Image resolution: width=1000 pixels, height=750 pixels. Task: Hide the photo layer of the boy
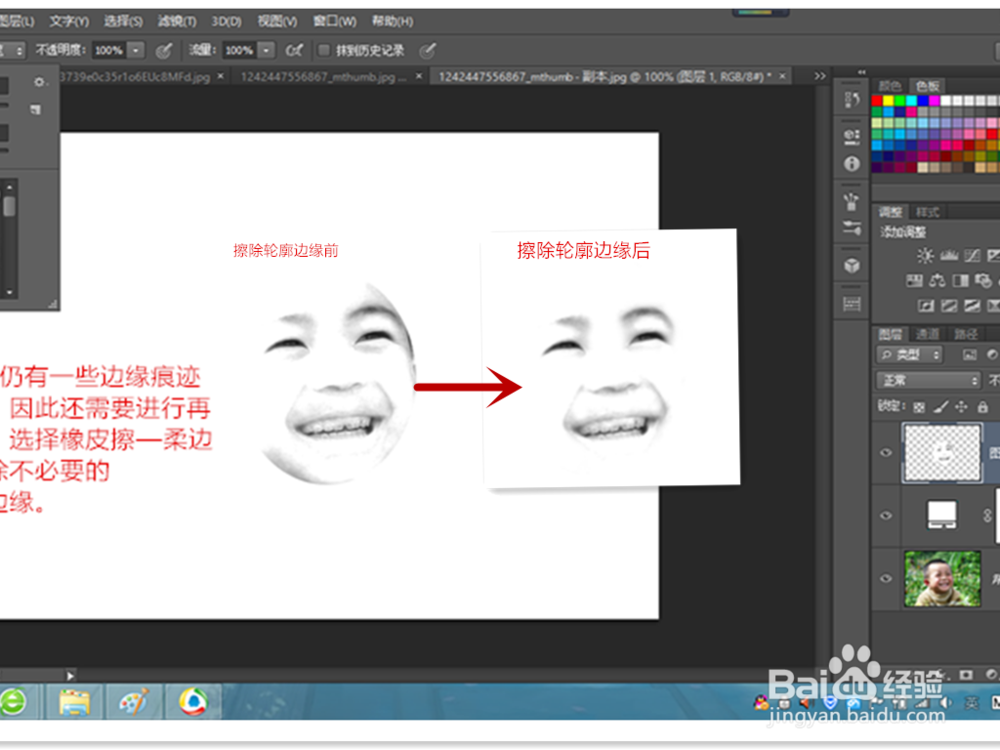[886, 578]
